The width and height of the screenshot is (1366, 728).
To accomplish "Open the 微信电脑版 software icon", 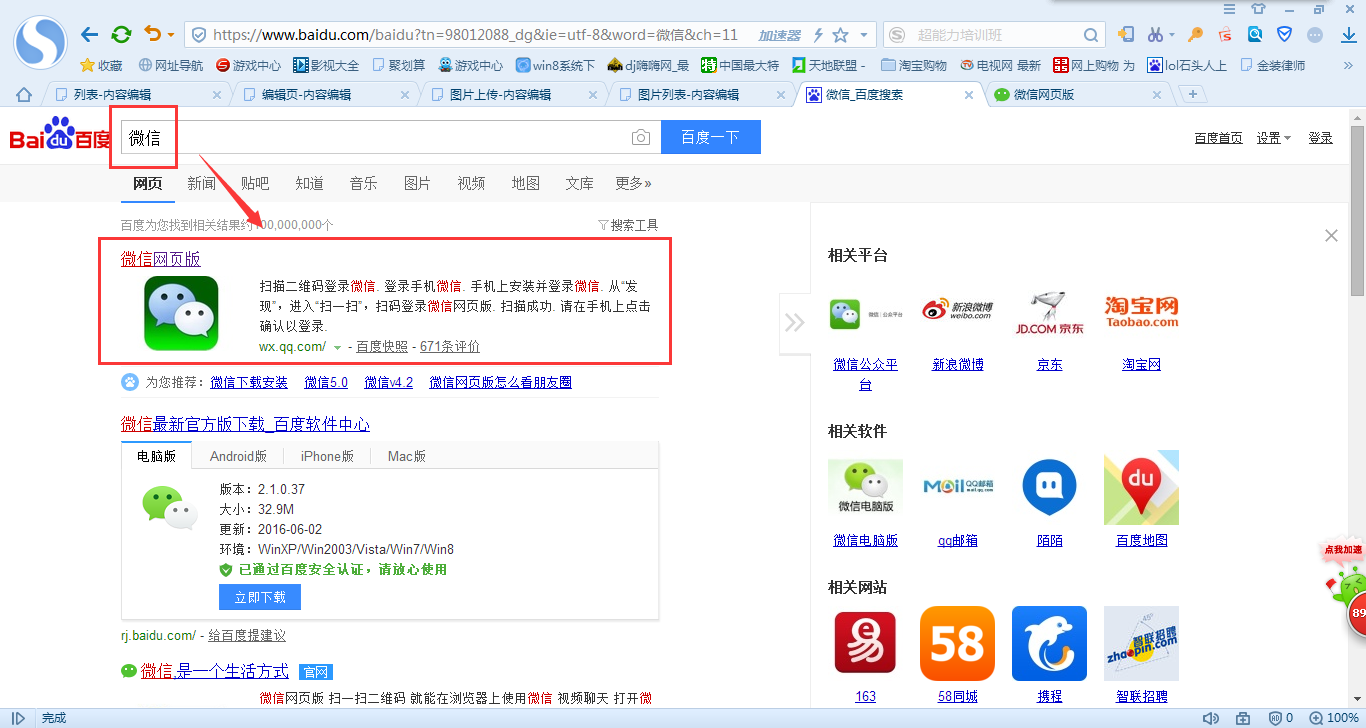I will (865, 487).
